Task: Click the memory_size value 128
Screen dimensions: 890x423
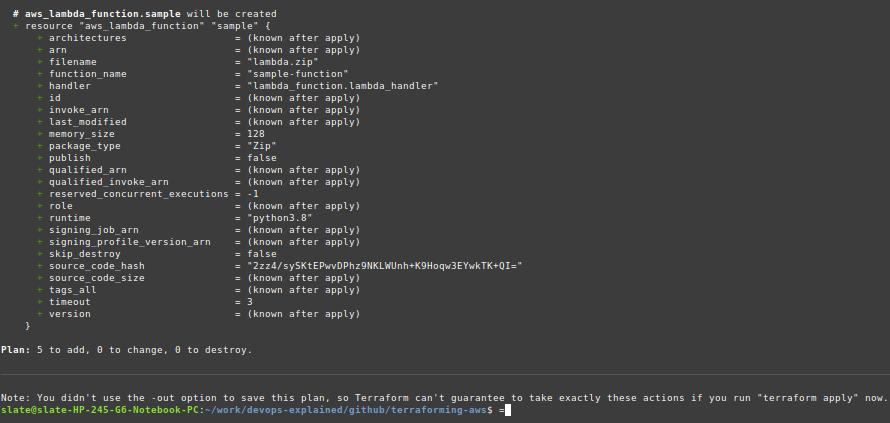Action: coord(256,134)
